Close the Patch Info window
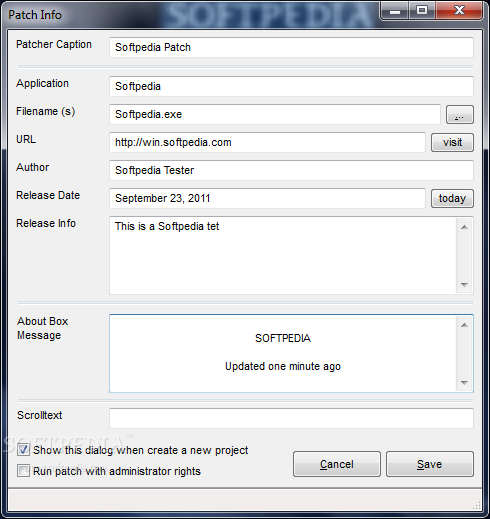 point(459,11)
